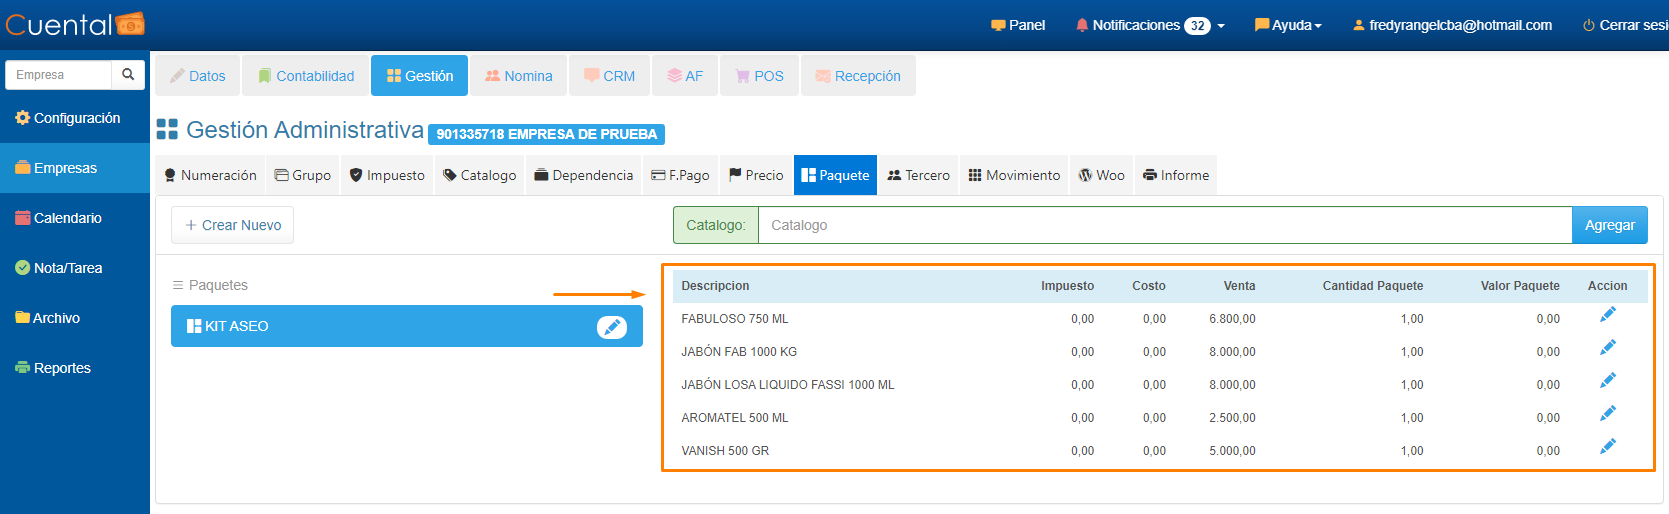Screen dimensions: 1669x514
Task: Click the Agregar button
Action: tap(1609, 225)
